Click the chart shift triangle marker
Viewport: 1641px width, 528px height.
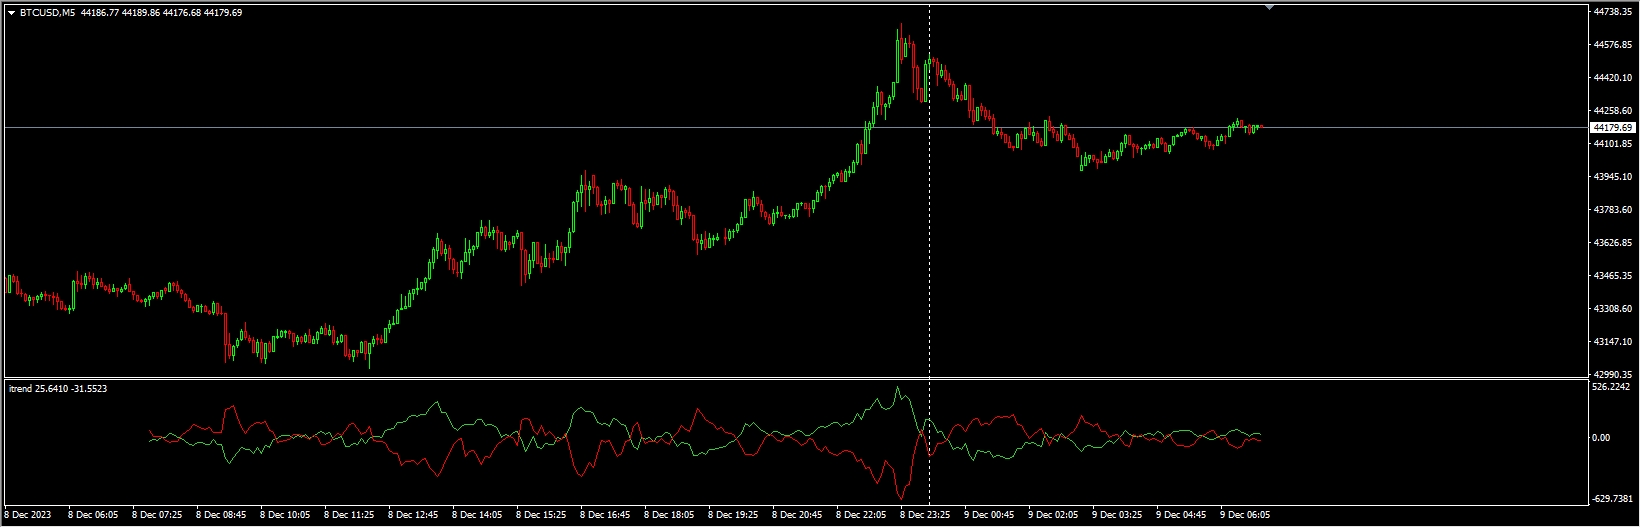click(1269, 7)
